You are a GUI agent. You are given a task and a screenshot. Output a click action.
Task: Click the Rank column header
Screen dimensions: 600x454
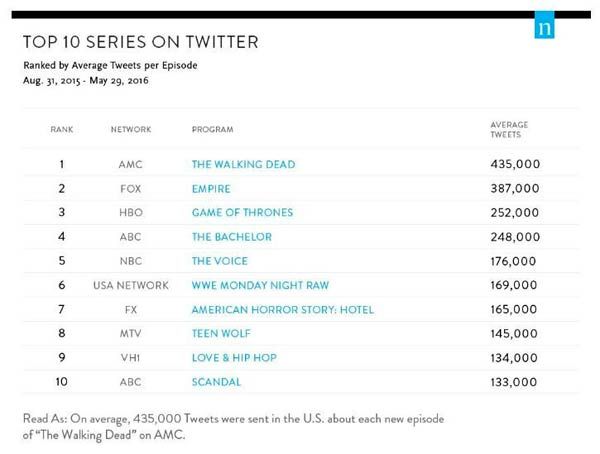[x=62, y=131]
